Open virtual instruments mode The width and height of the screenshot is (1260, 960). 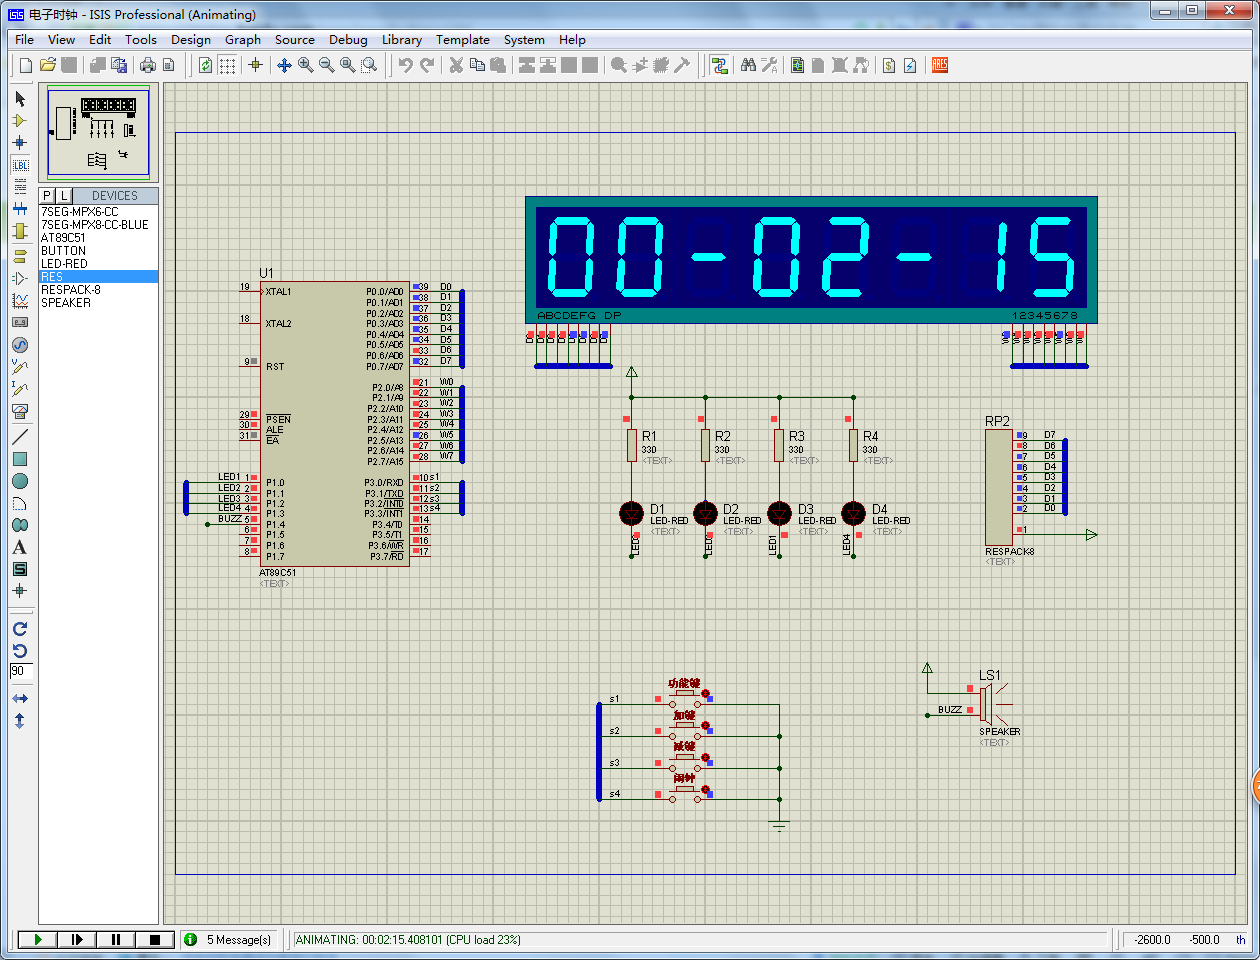(20, 410)
